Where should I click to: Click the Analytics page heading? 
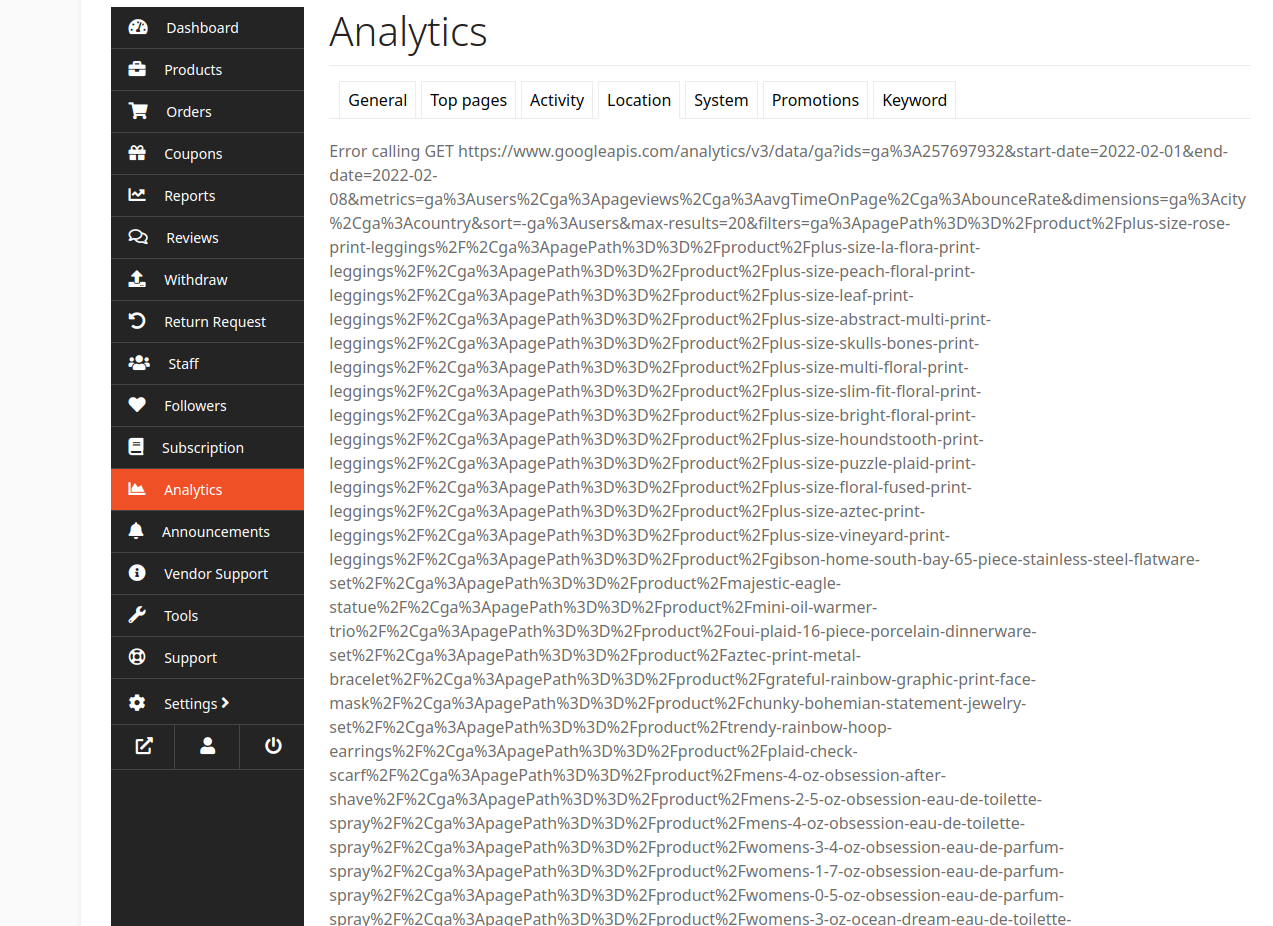click(408, 33)
